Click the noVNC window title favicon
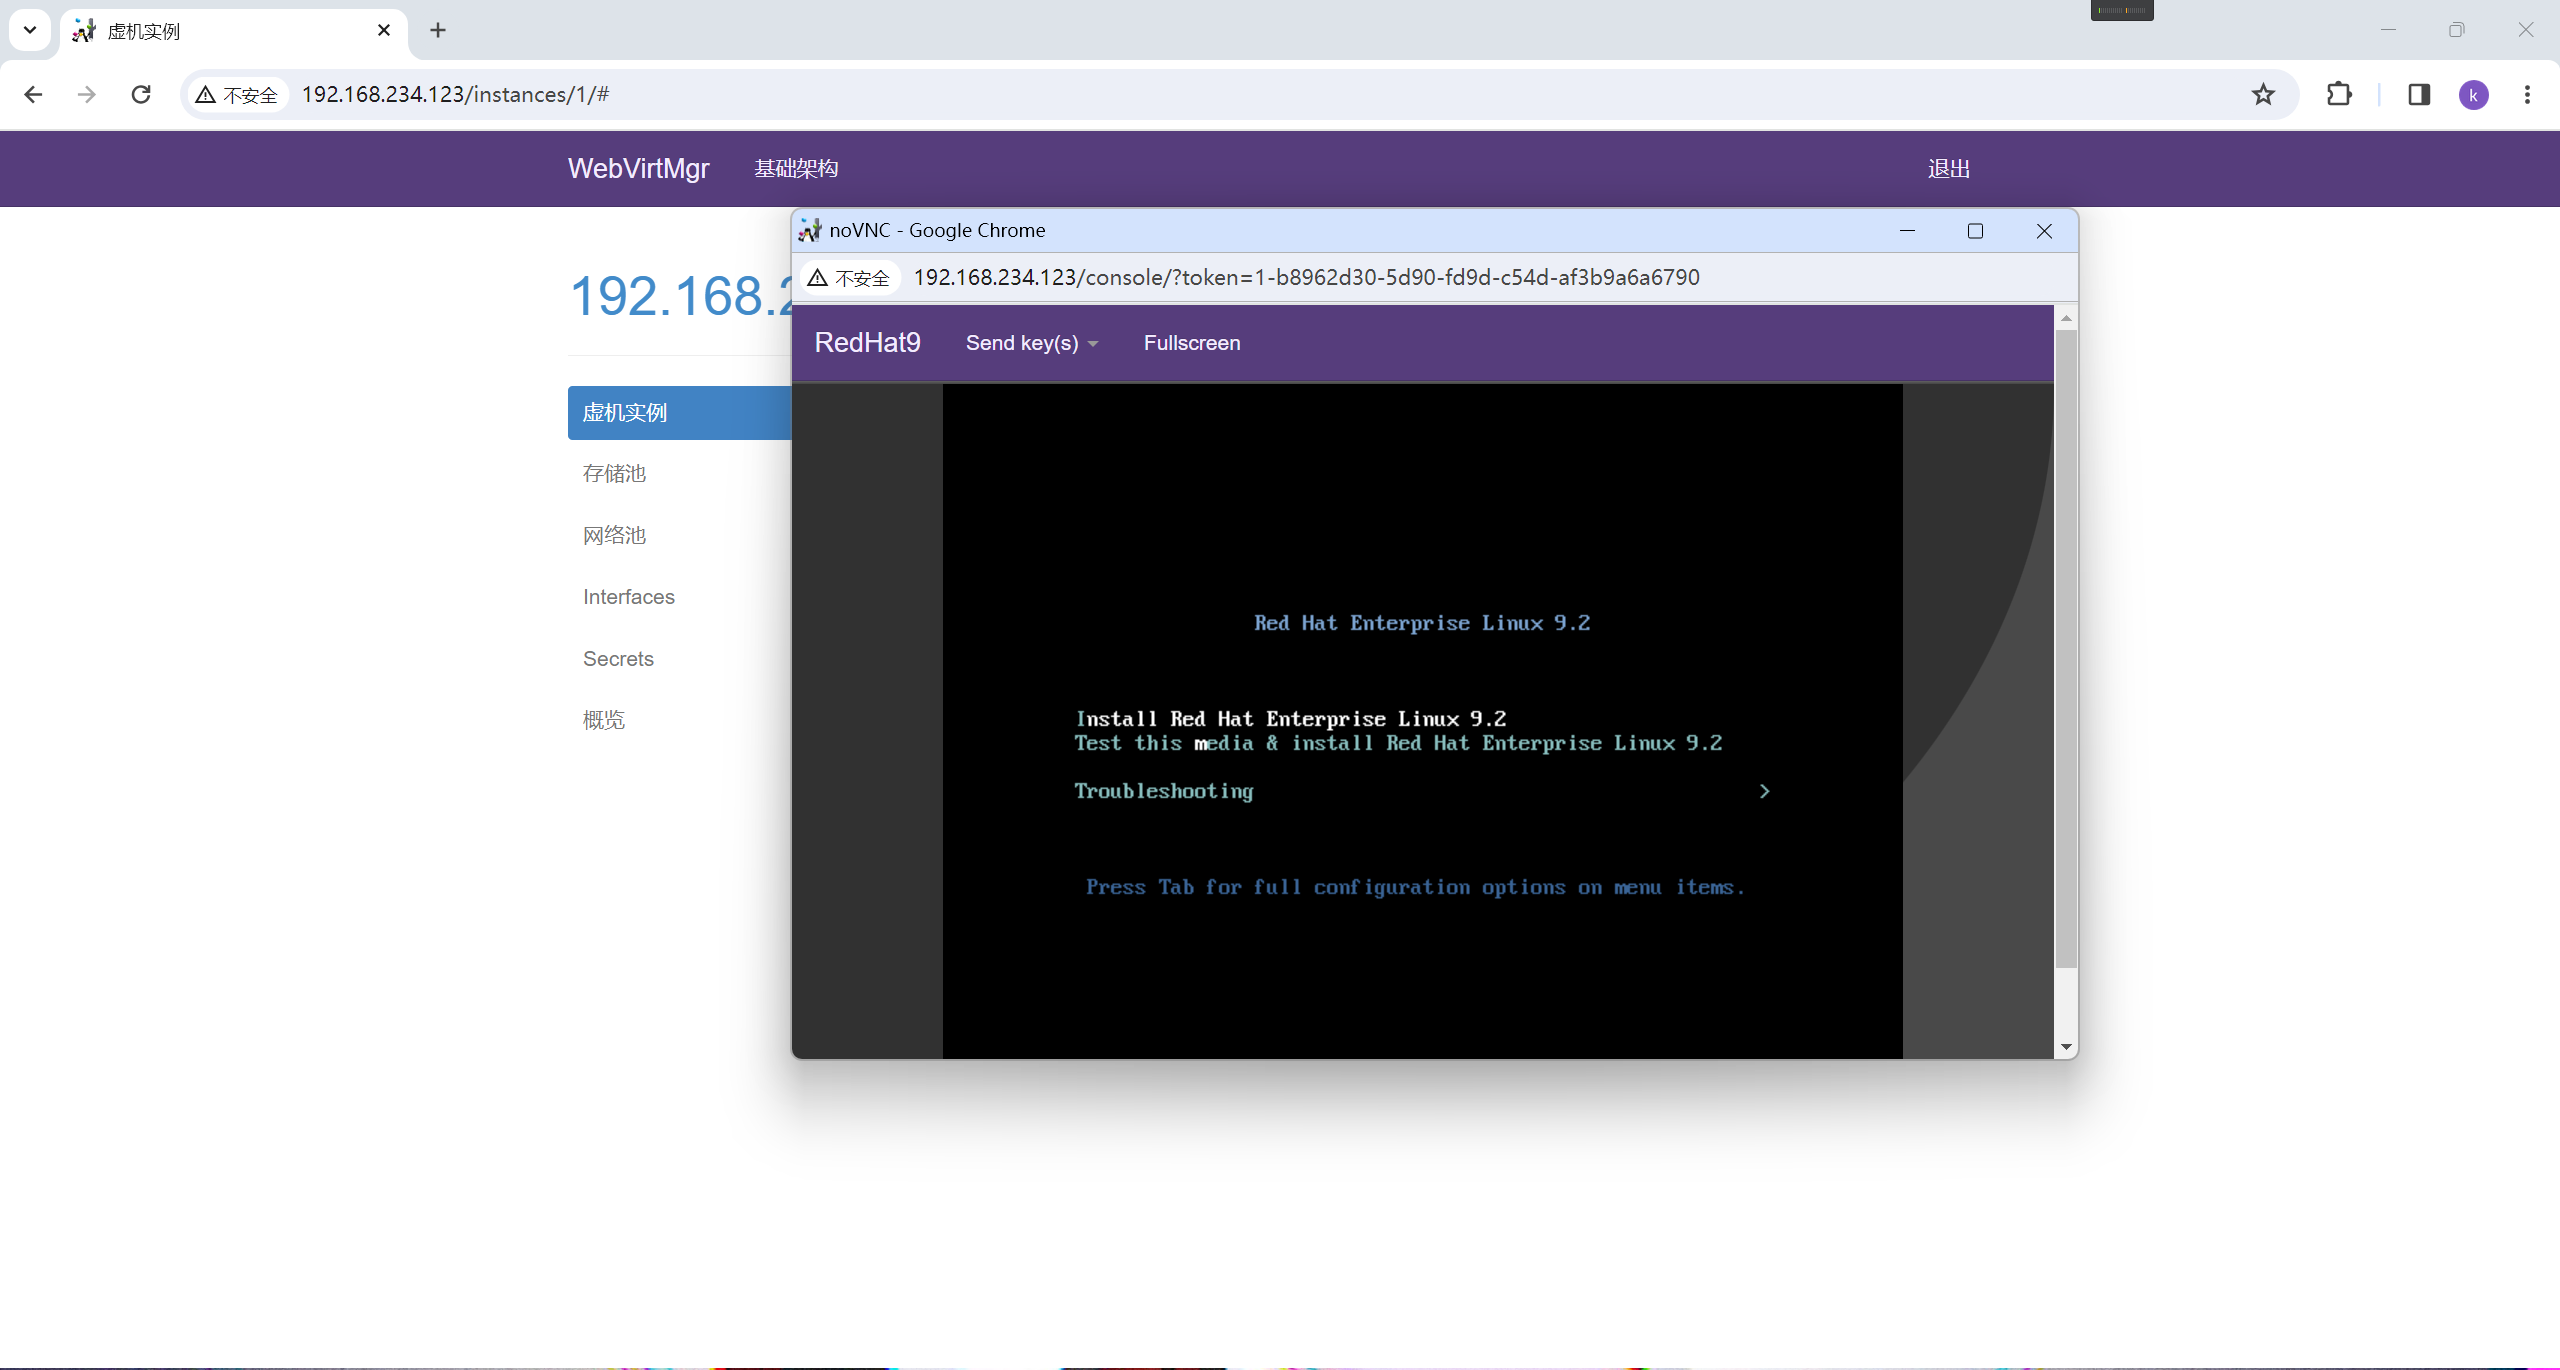This screenshot has height=1370, width=2560. coord(809,230)
